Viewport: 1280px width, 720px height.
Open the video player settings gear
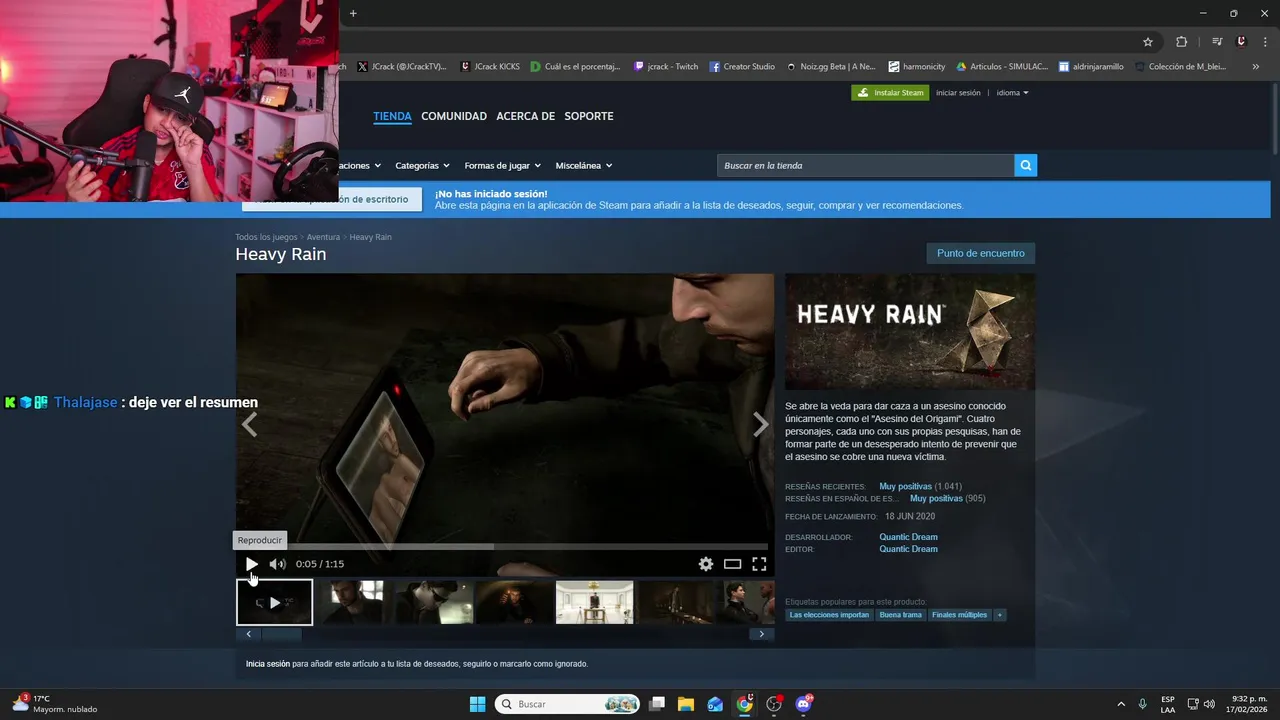(x=706, y=564)
